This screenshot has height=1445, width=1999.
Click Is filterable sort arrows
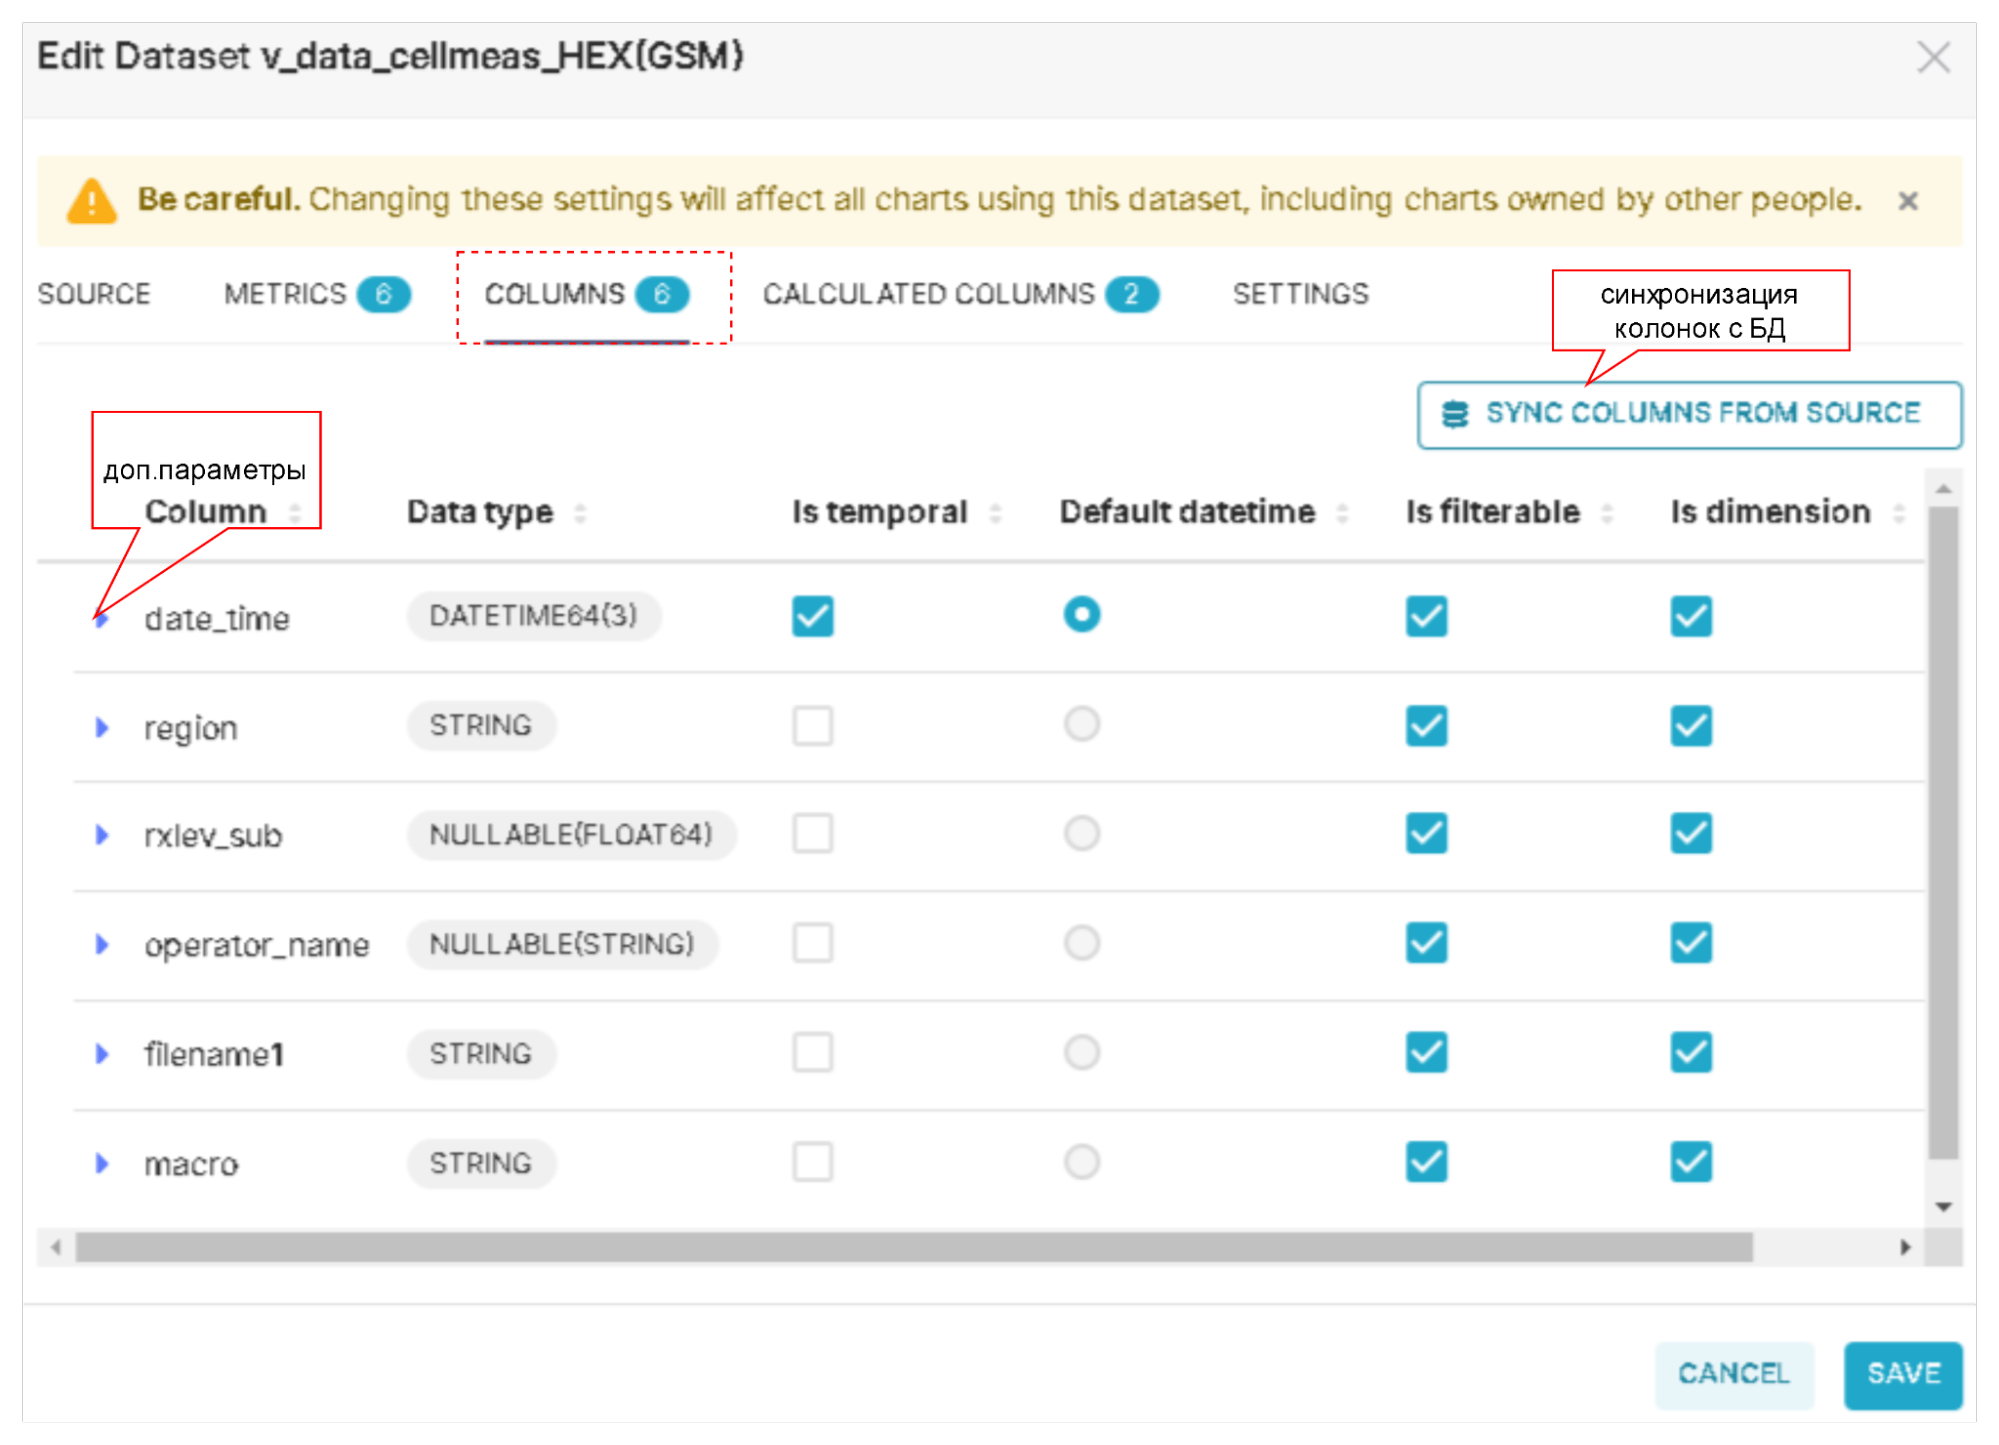tap(1606, 513)
